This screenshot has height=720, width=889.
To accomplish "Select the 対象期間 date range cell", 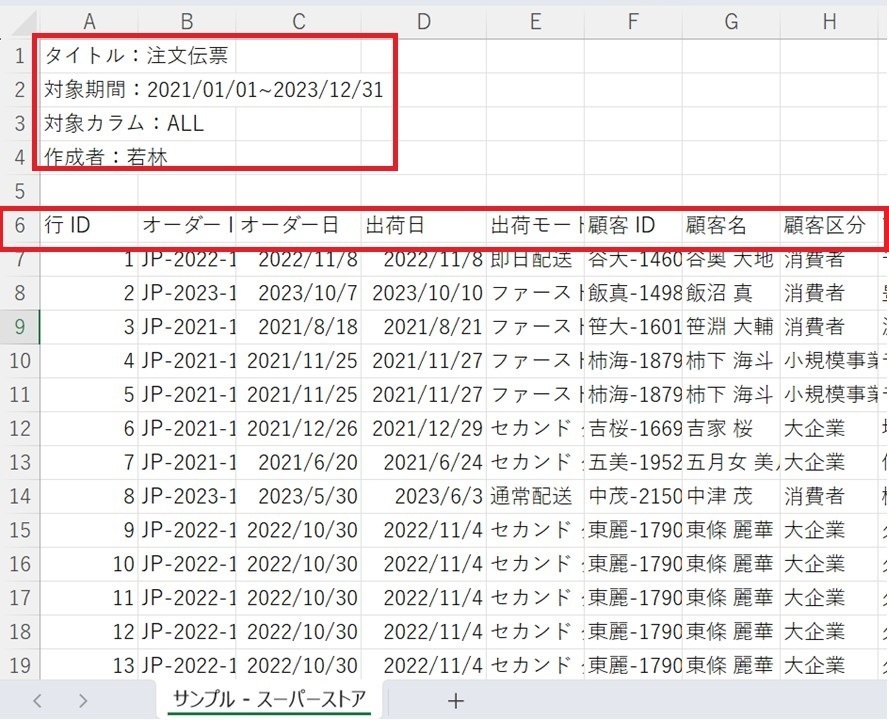I will [213, 90].
